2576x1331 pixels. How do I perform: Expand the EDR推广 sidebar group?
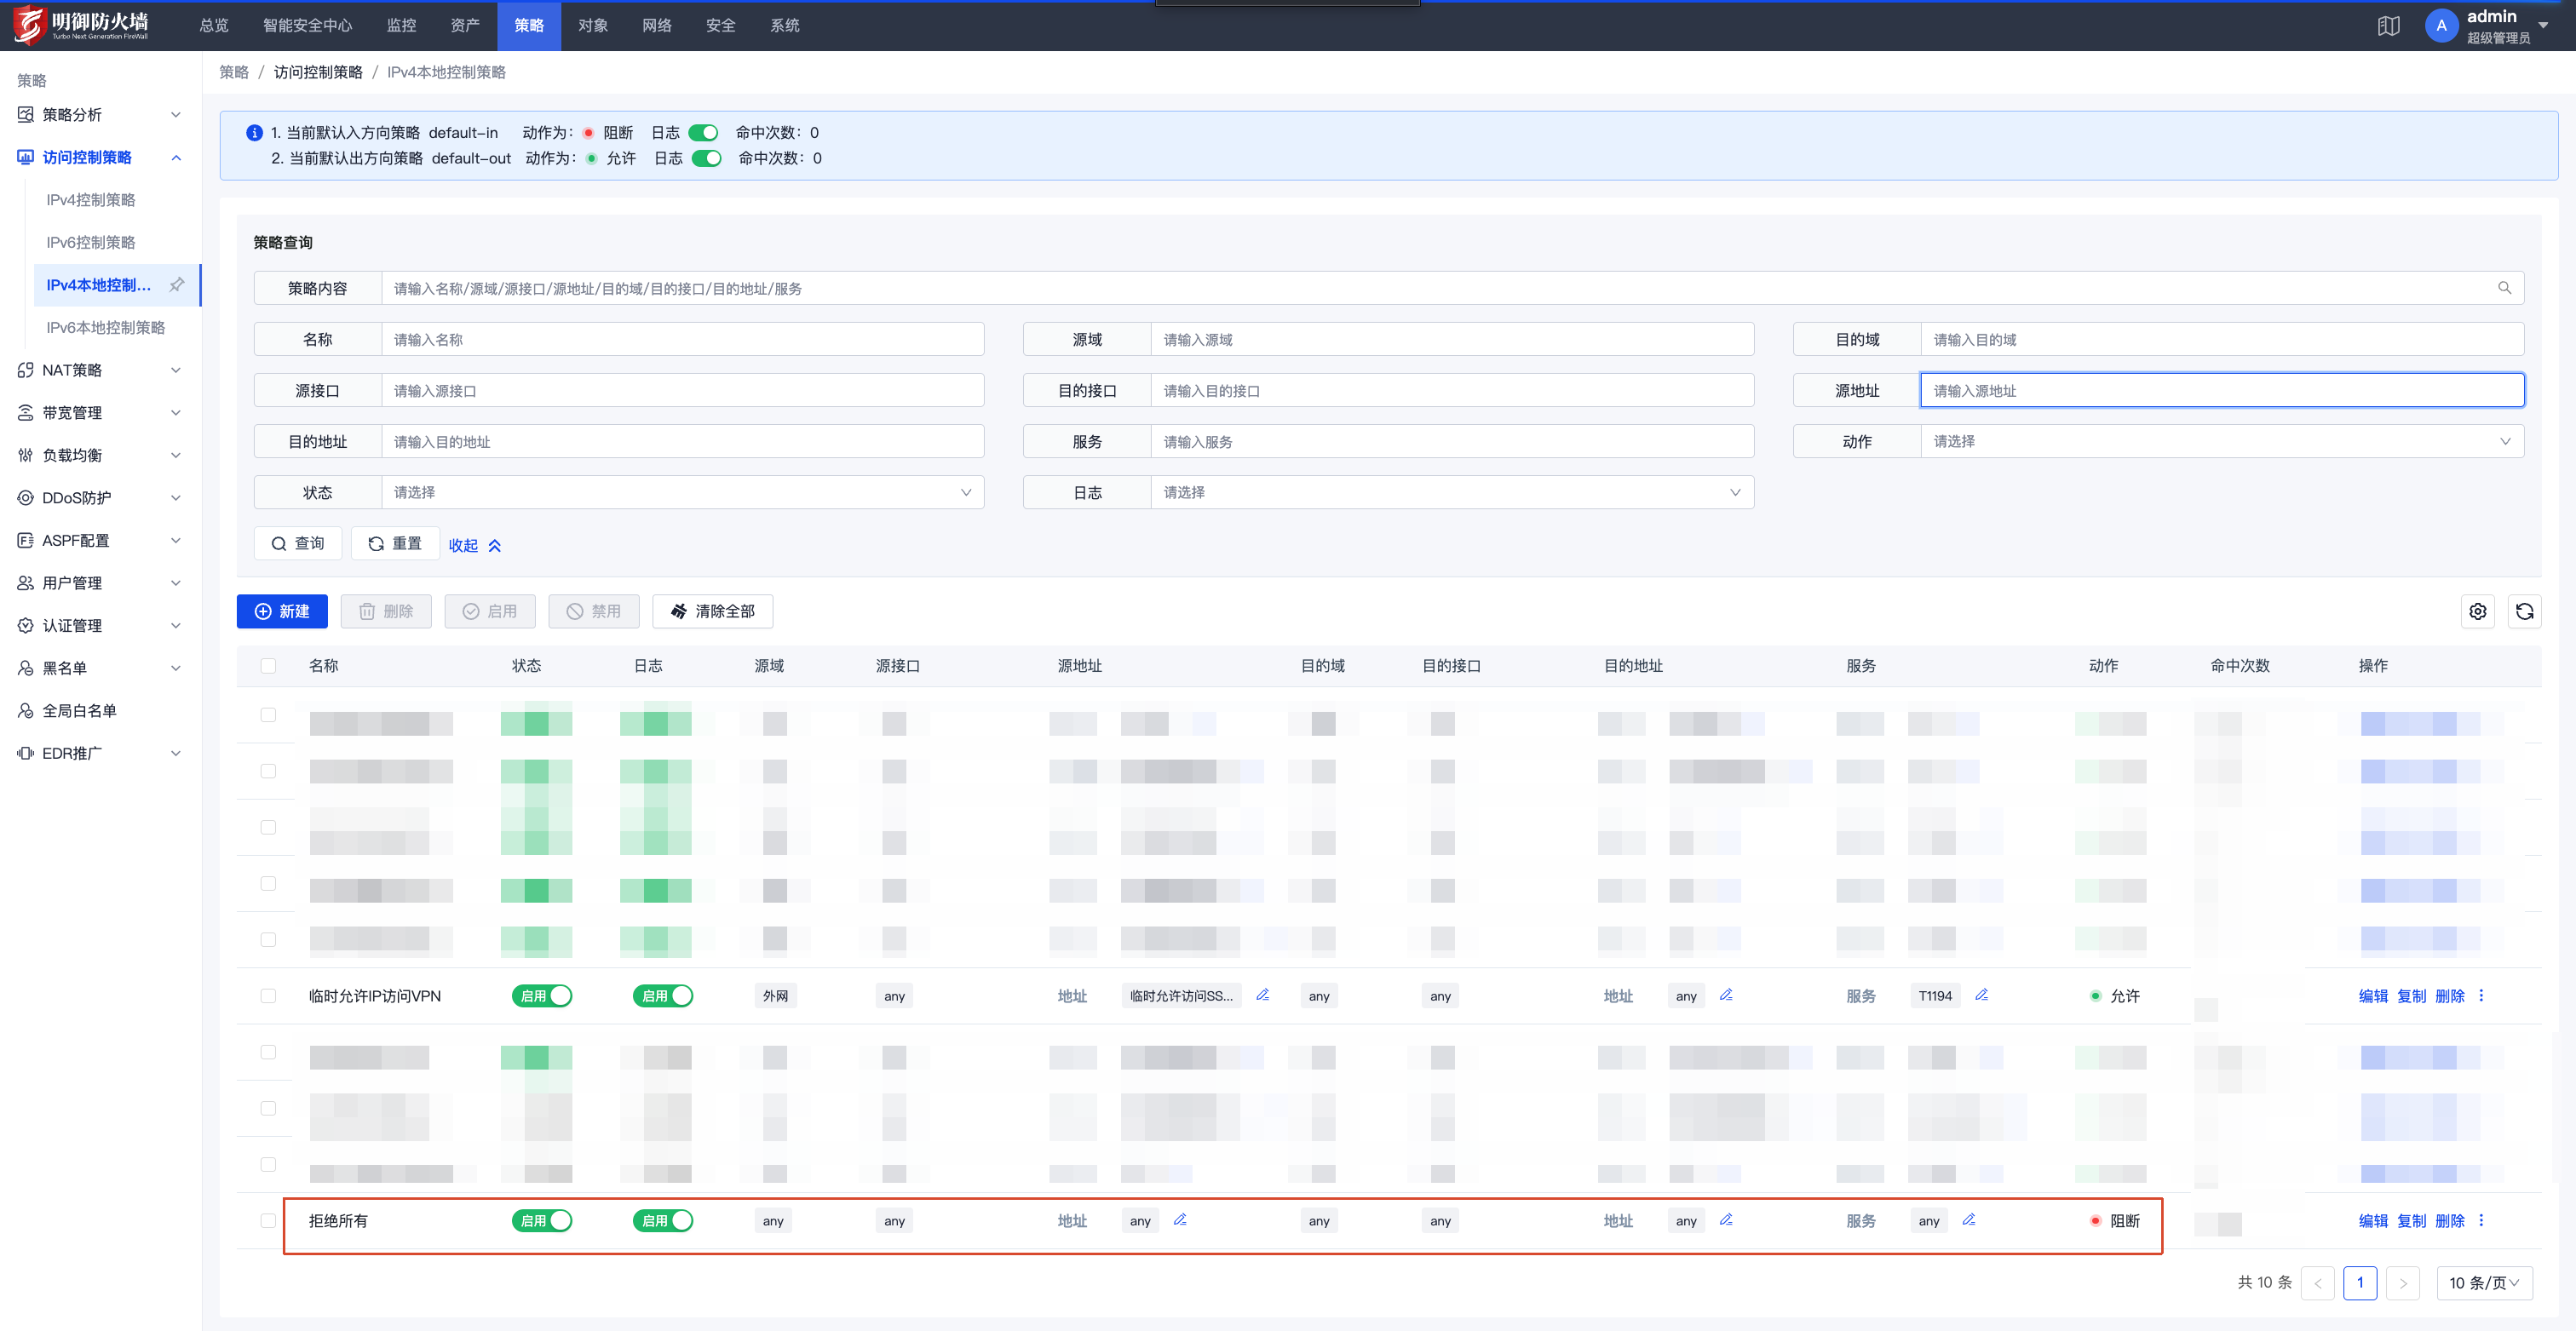(100, 753)
